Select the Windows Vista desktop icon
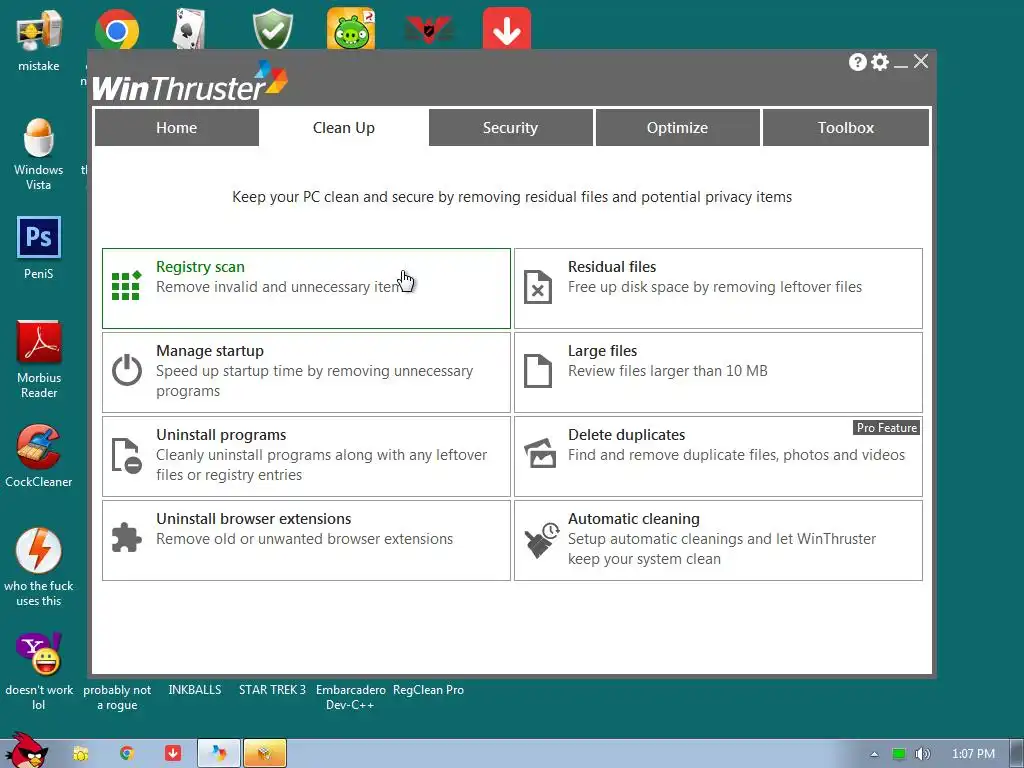 click(39, 154)
